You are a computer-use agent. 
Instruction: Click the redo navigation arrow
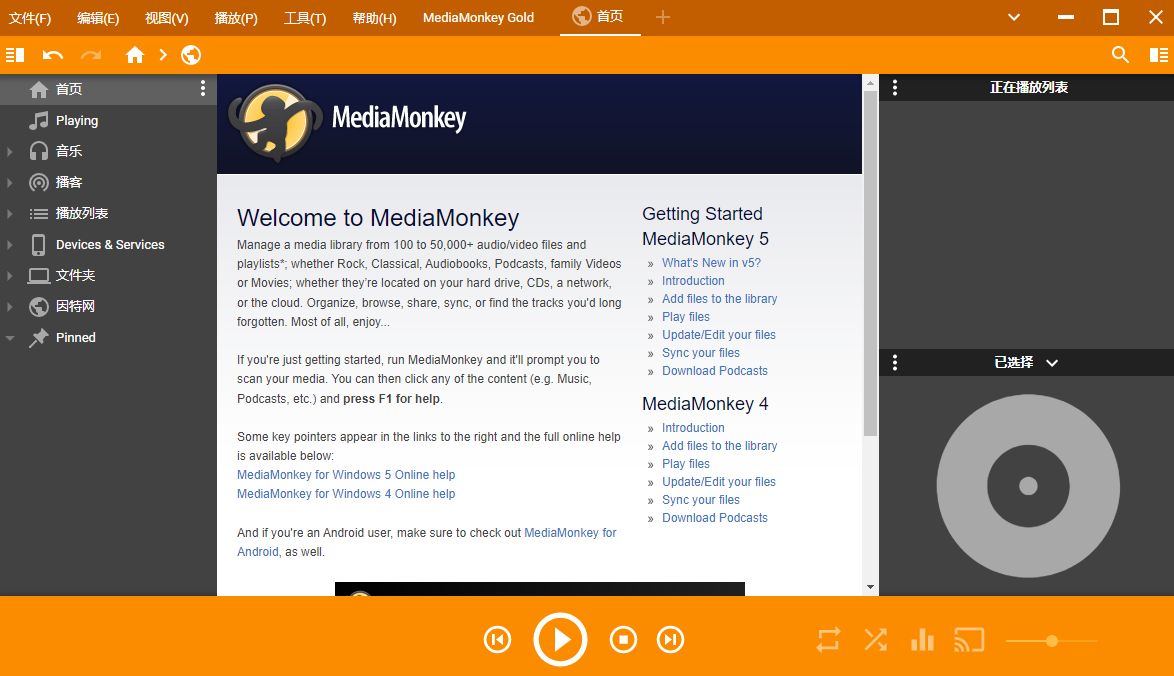pos(91,55)
